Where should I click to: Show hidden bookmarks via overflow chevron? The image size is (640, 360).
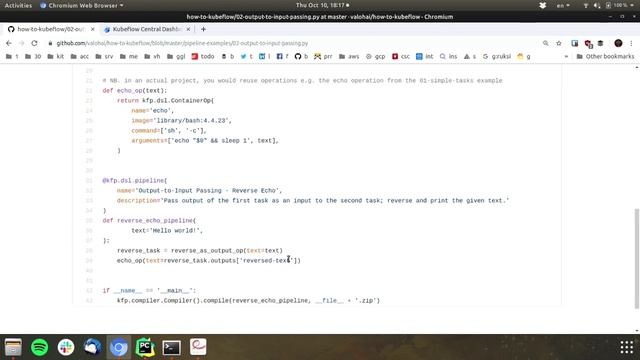tap(566, 57)
